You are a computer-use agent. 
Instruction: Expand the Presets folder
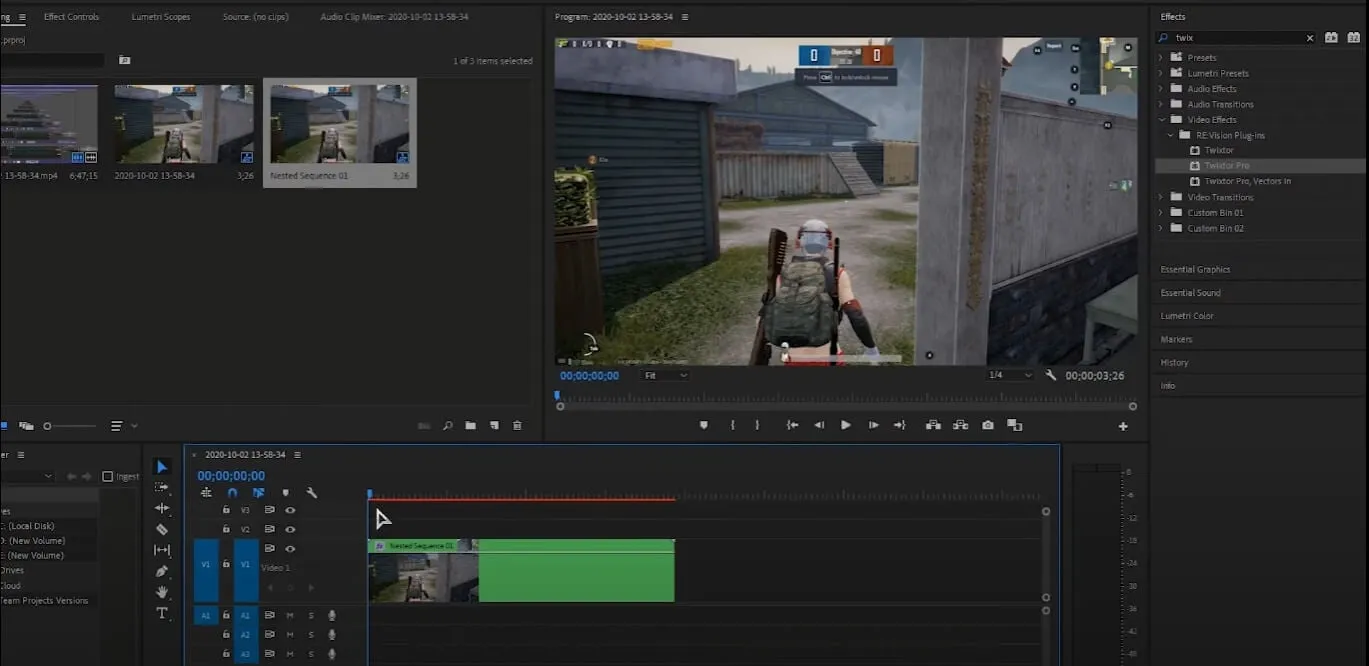(1161, 58)
